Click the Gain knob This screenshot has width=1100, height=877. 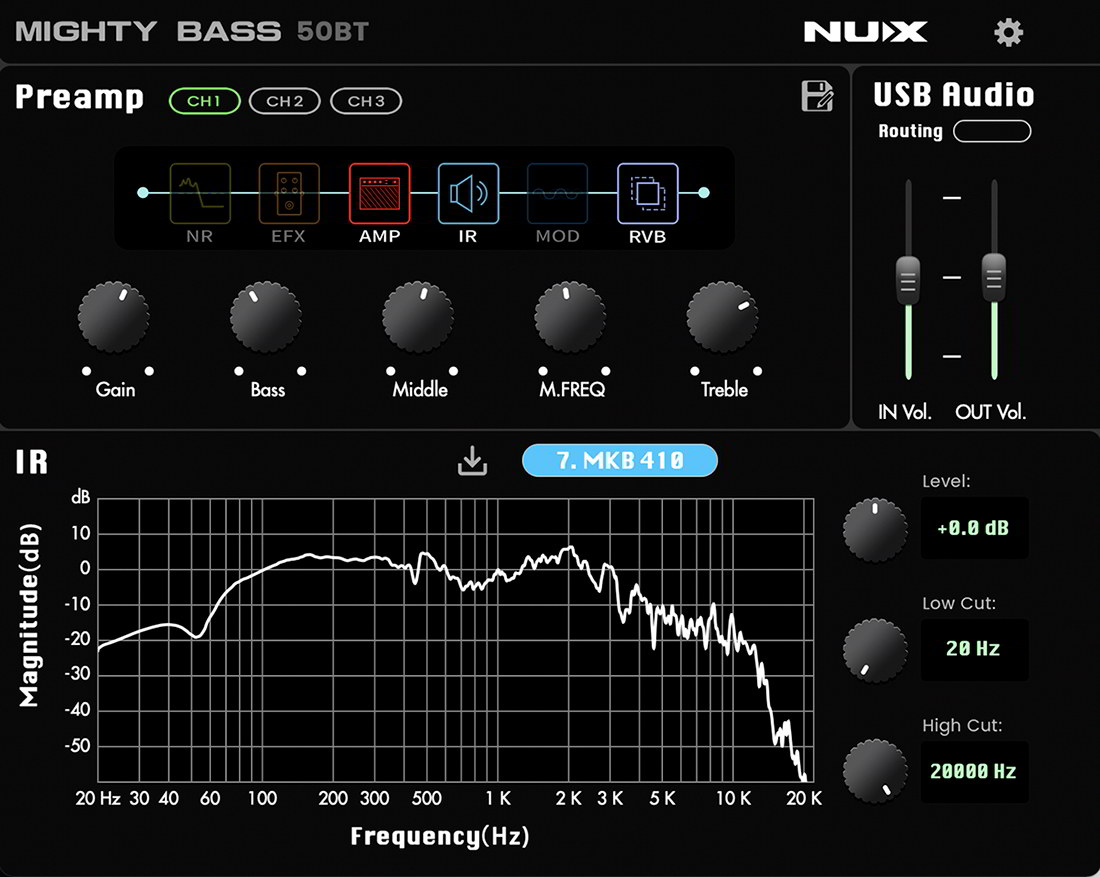click(x=114, y=317)
